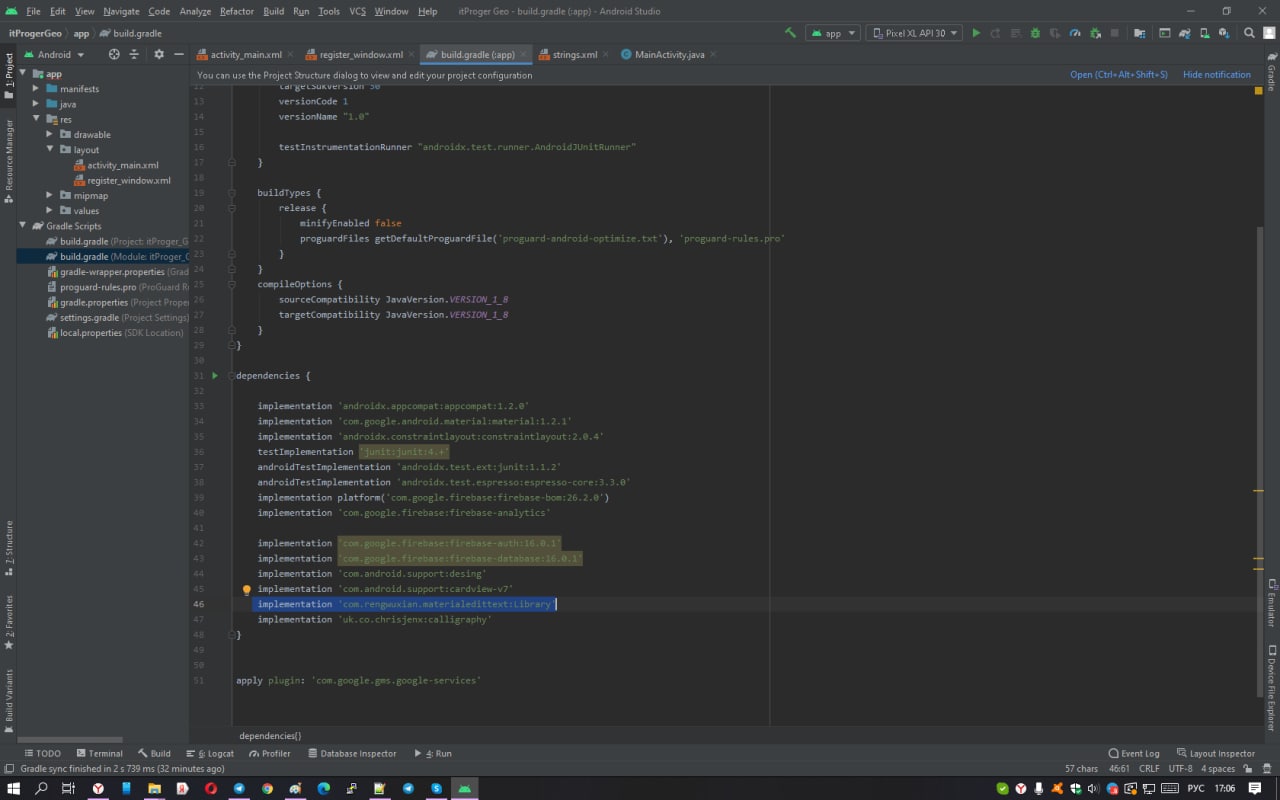This screenshot has height=800, width=1280.
Task: Run the app with the green play button
Action: point(976,33)
